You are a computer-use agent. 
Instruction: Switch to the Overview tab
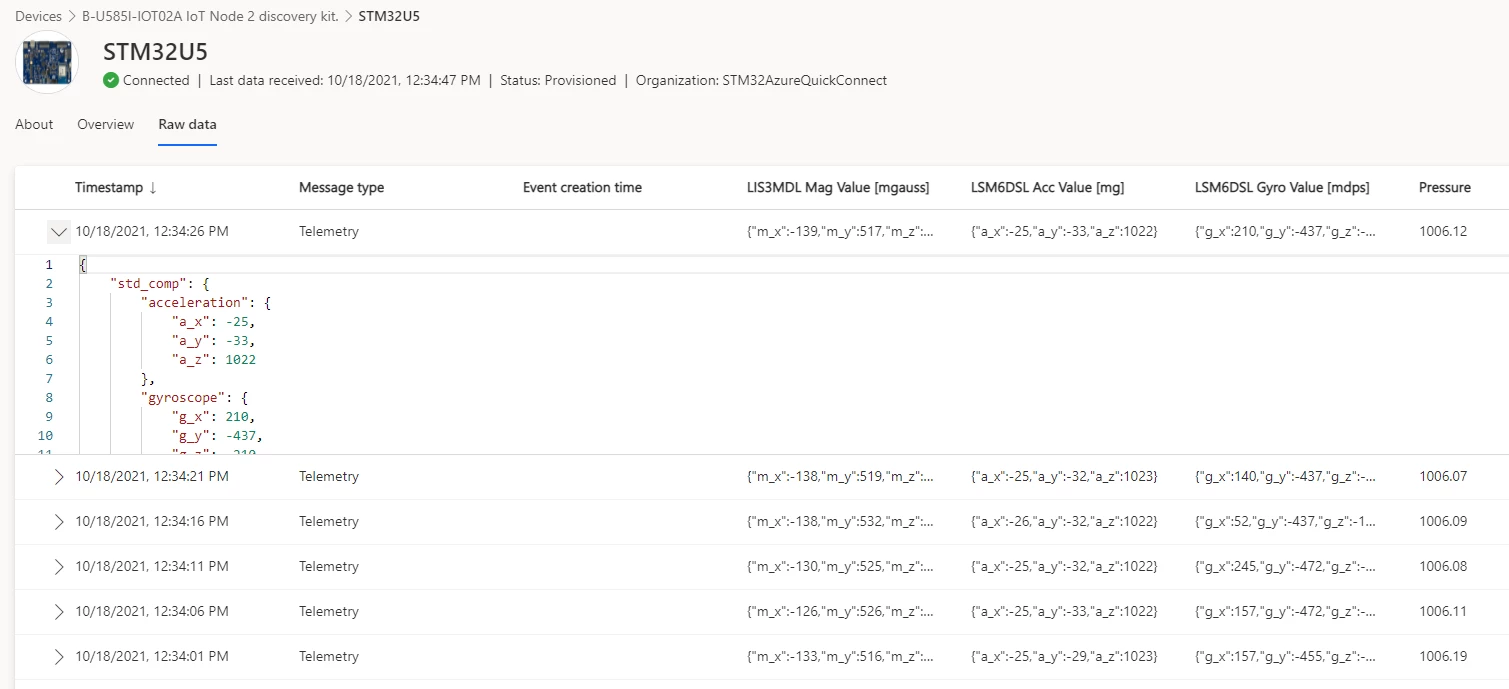pyautogui.click(x=105, y=124)
